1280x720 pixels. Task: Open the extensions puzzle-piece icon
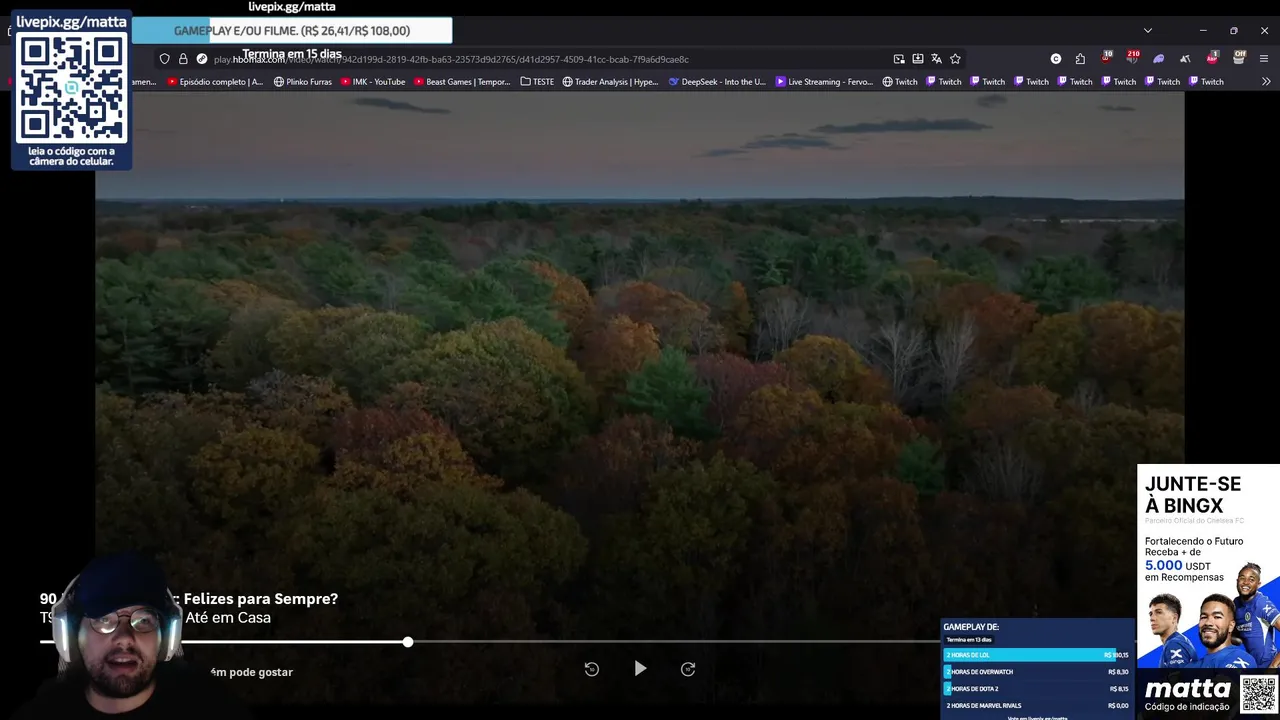coord(1080,59)
